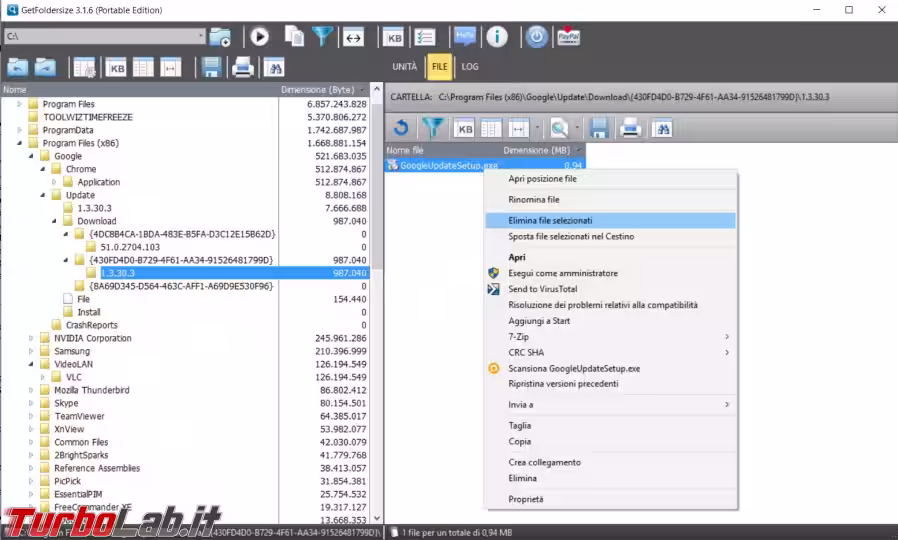898x540 pixels.
Task: Expand the NVIDIA Corporation folder
Action: [31, 338]
